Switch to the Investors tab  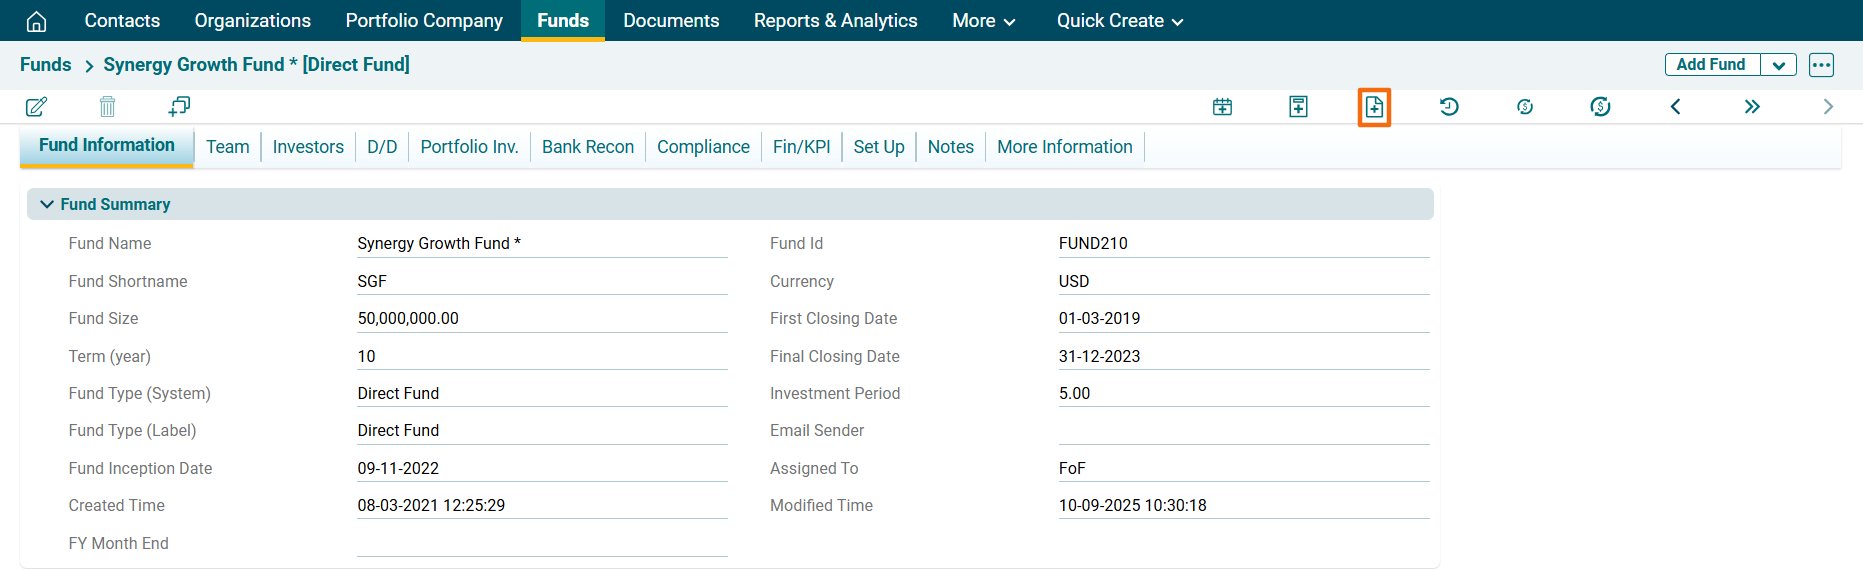[308, 147]
